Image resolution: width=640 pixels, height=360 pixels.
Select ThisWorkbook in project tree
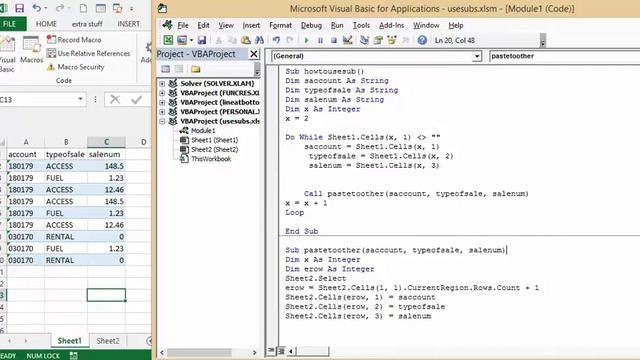coord(211,159)
